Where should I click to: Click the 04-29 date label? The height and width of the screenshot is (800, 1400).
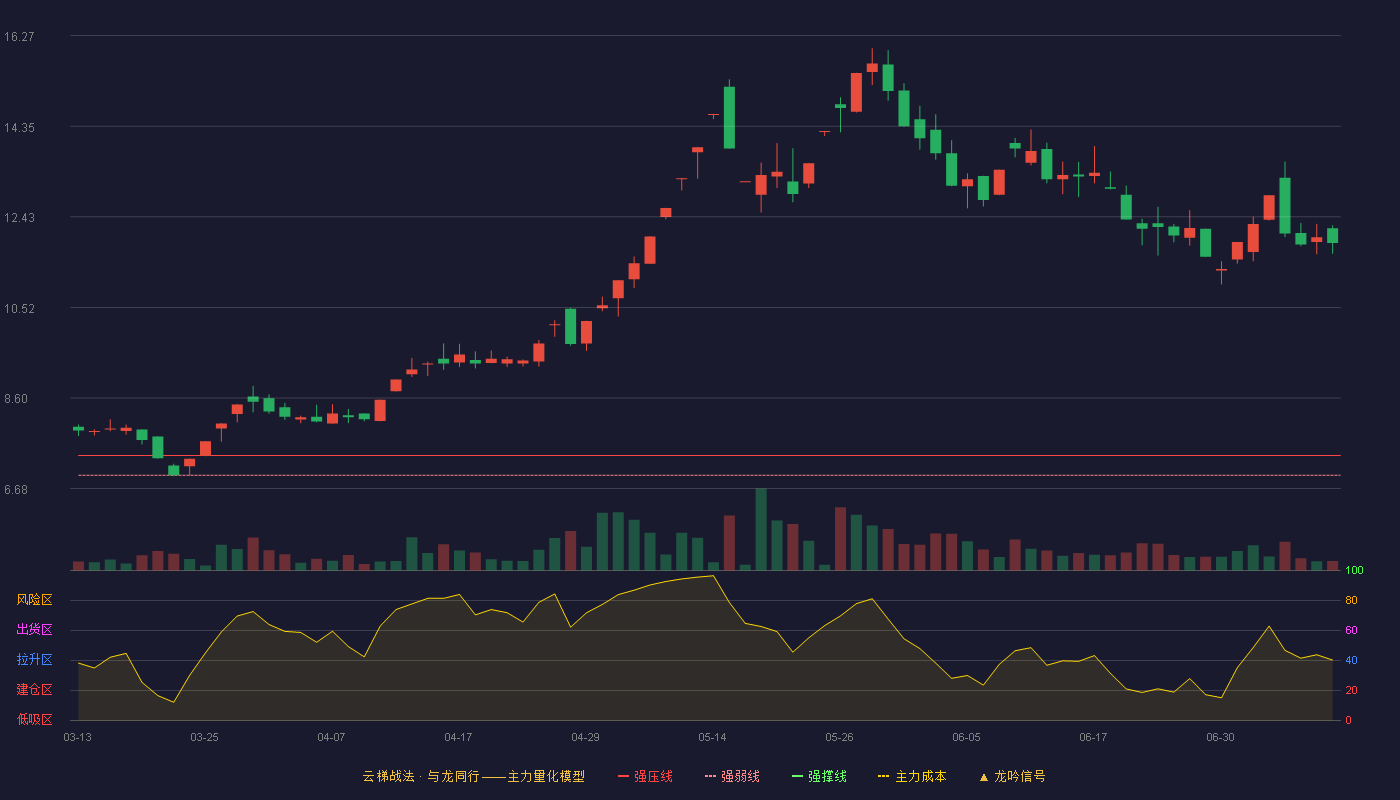point(585,737)
